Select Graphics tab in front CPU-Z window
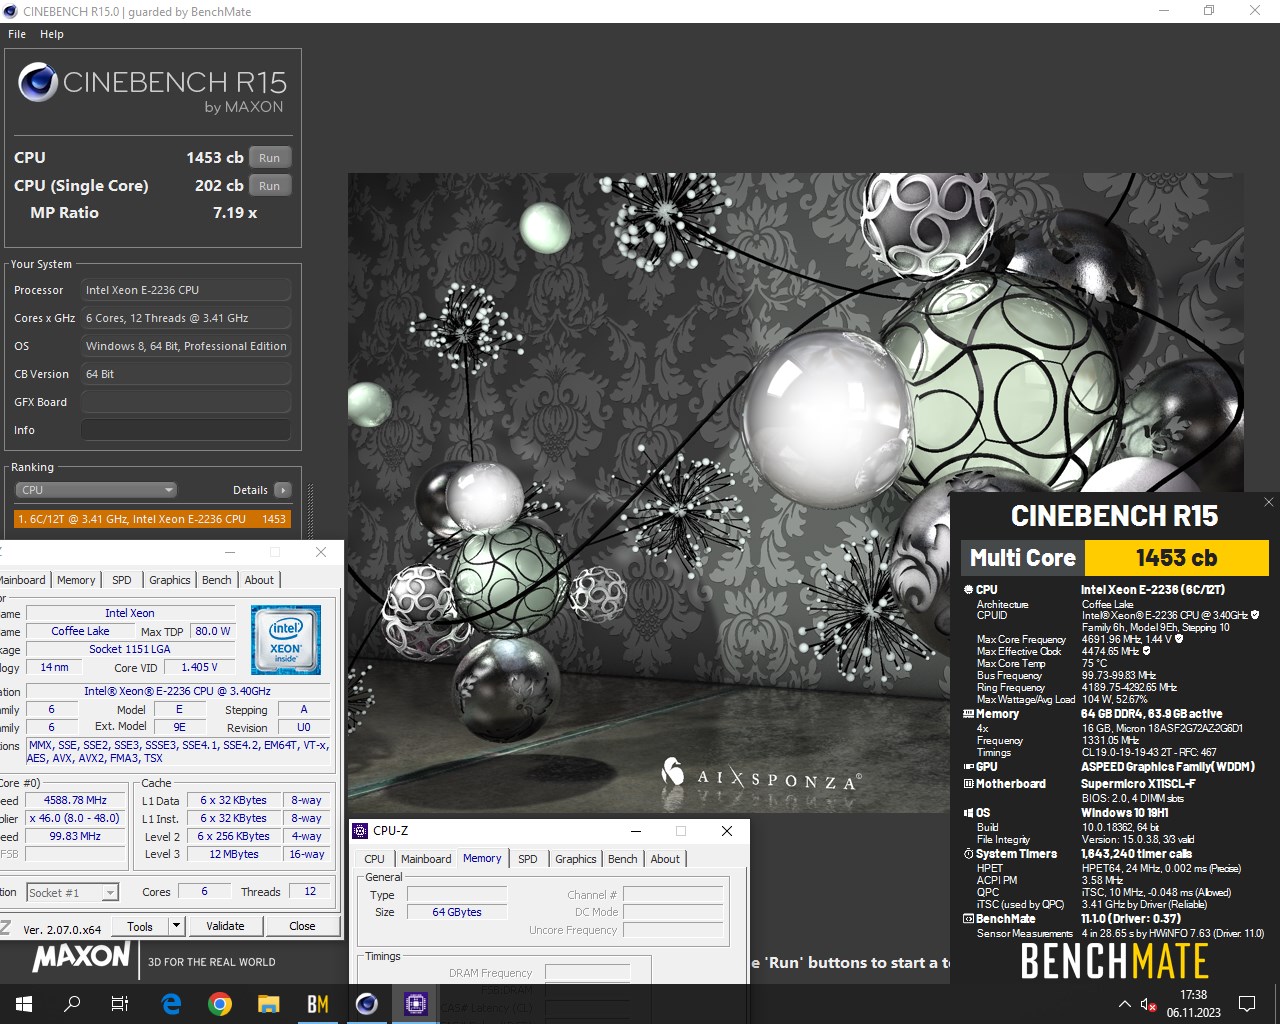This screenshot has width=1280, height=1024. pos(576,859)
